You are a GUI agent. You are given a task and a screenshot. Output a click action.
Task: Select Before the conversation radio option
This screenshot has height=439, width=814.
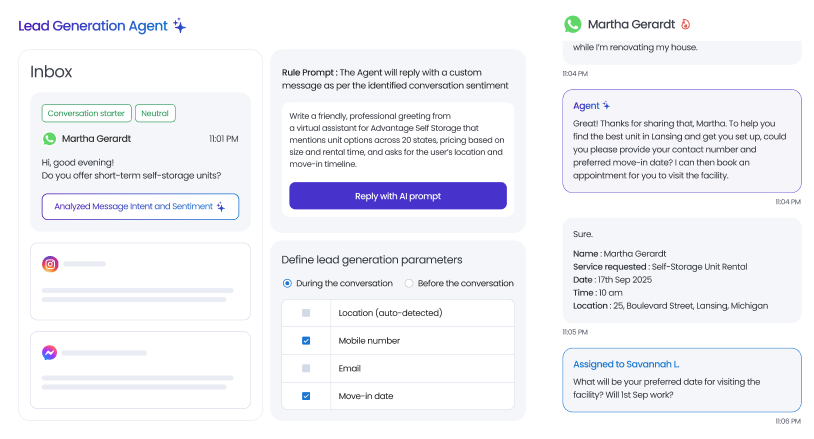409,283
